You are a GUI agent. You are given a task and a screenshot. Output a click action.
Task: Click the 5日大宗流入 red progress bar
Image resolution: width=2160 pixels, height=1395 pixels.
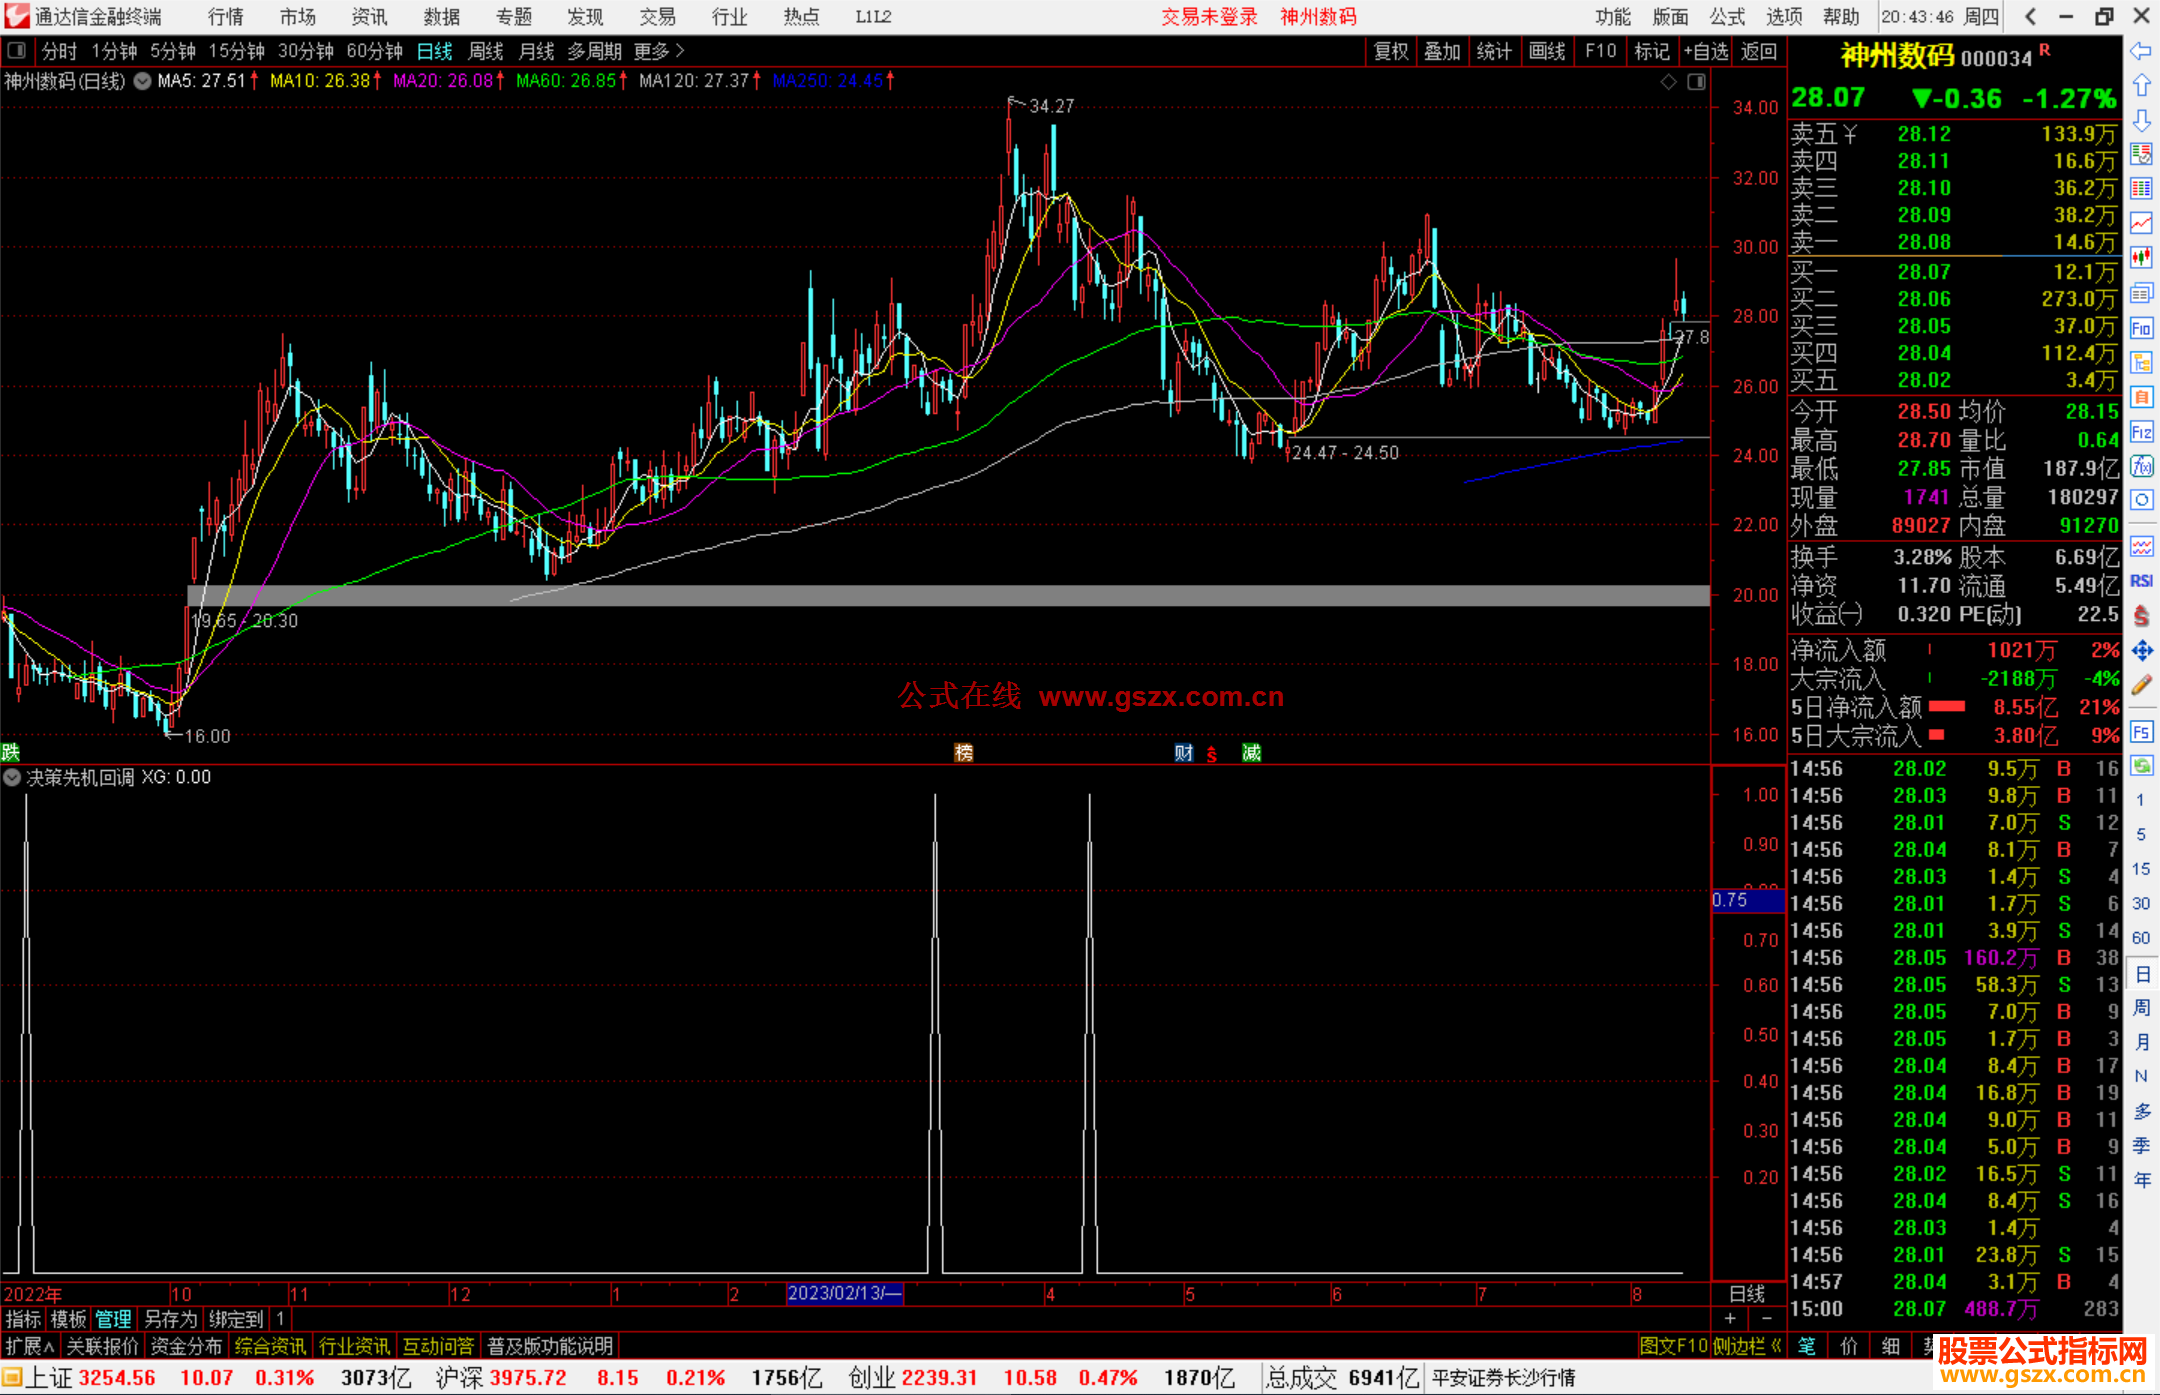coord(1936,735)
